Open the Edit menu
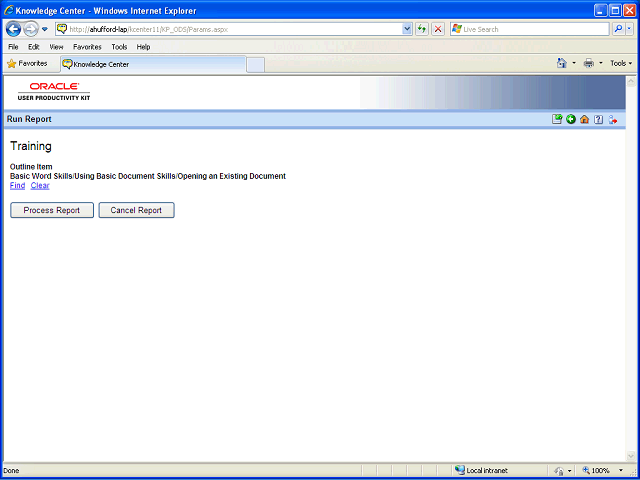Viewport: 640px width, 480px height. coord(33,47)
